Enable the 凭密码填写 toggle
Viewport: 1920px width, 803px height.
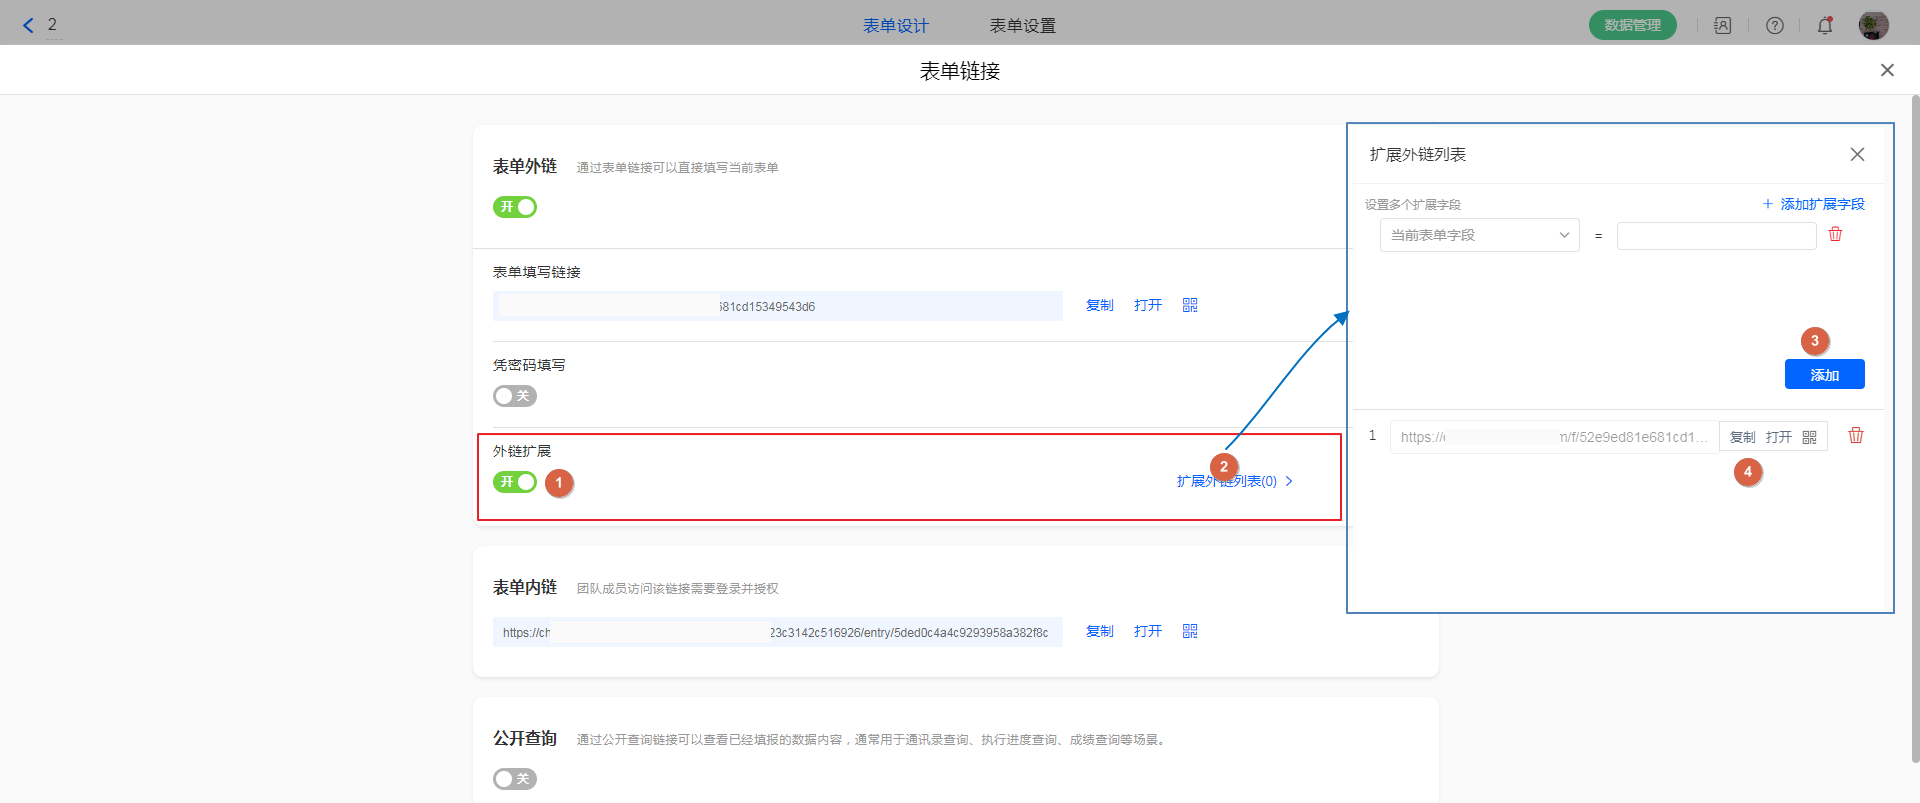pos(515,396)
